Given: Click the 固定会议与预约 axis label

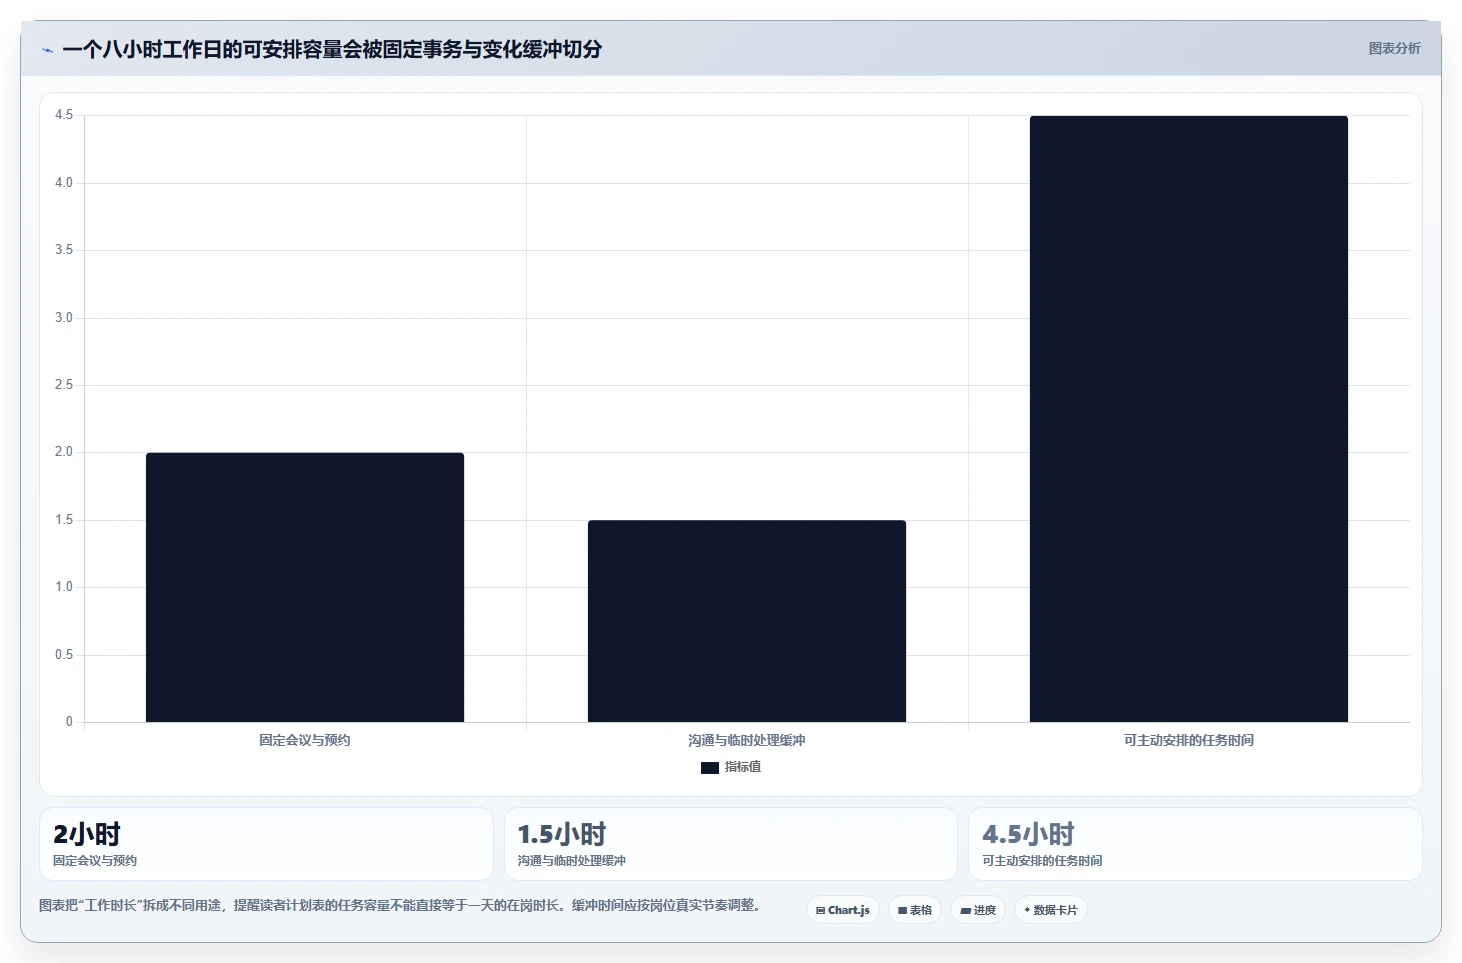Looking at the screenshot, I should [x=305, y=740].
